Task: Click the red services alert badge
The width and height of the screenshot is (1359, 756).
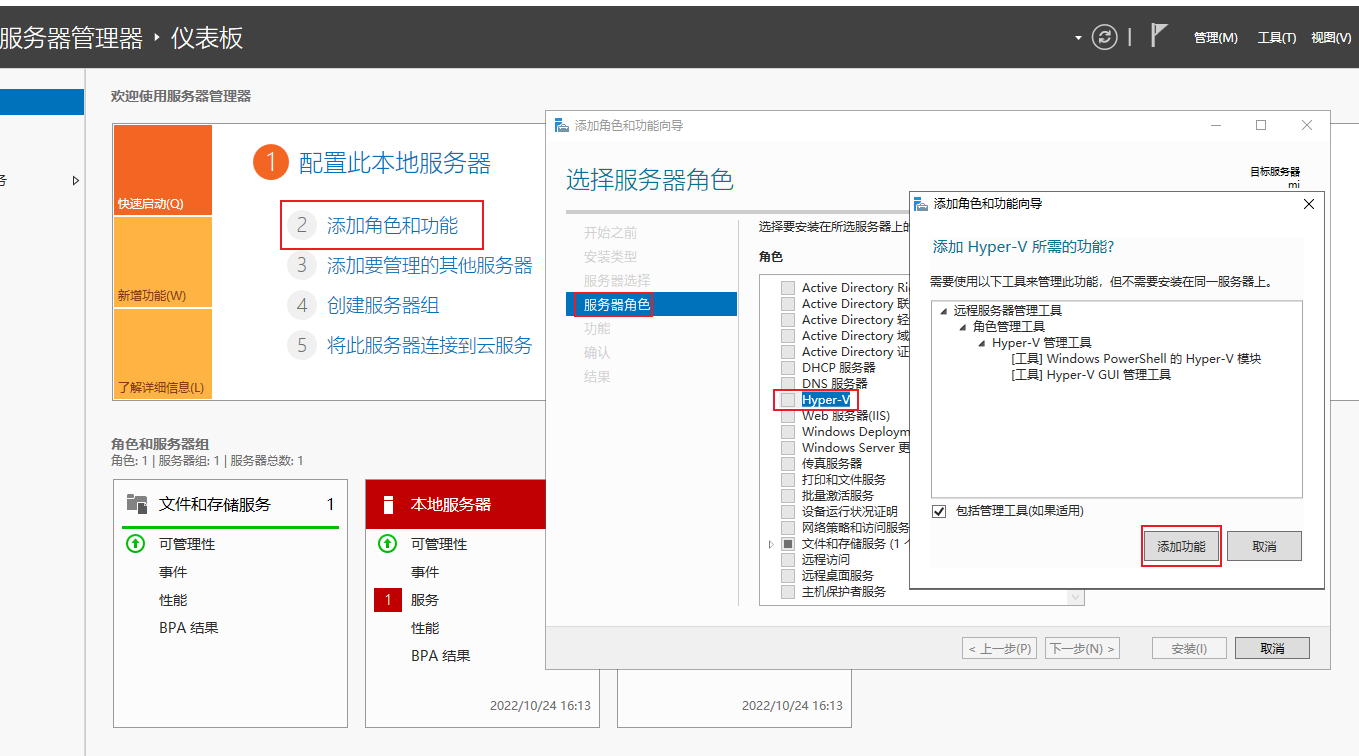Action: point(387,600)
